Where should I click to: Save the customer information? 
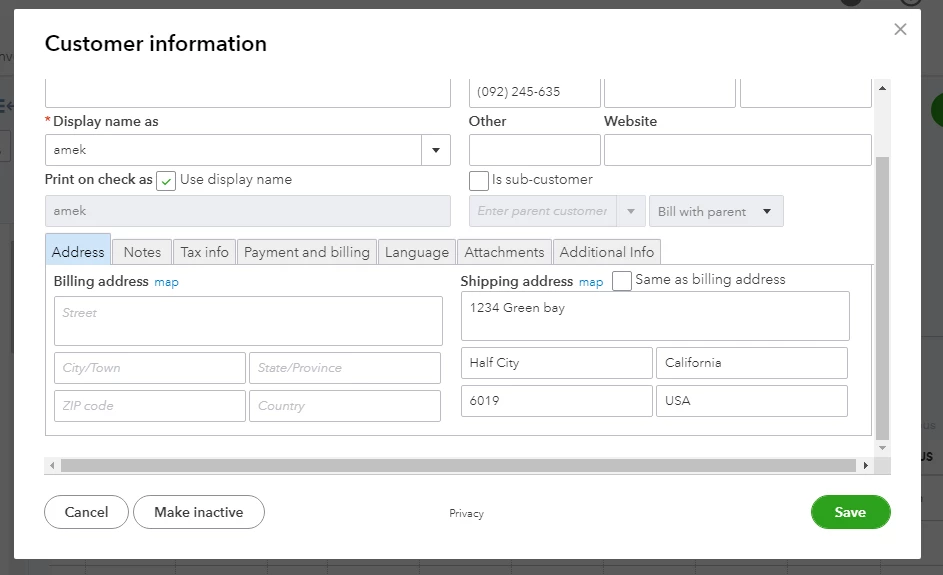point(850,512)
